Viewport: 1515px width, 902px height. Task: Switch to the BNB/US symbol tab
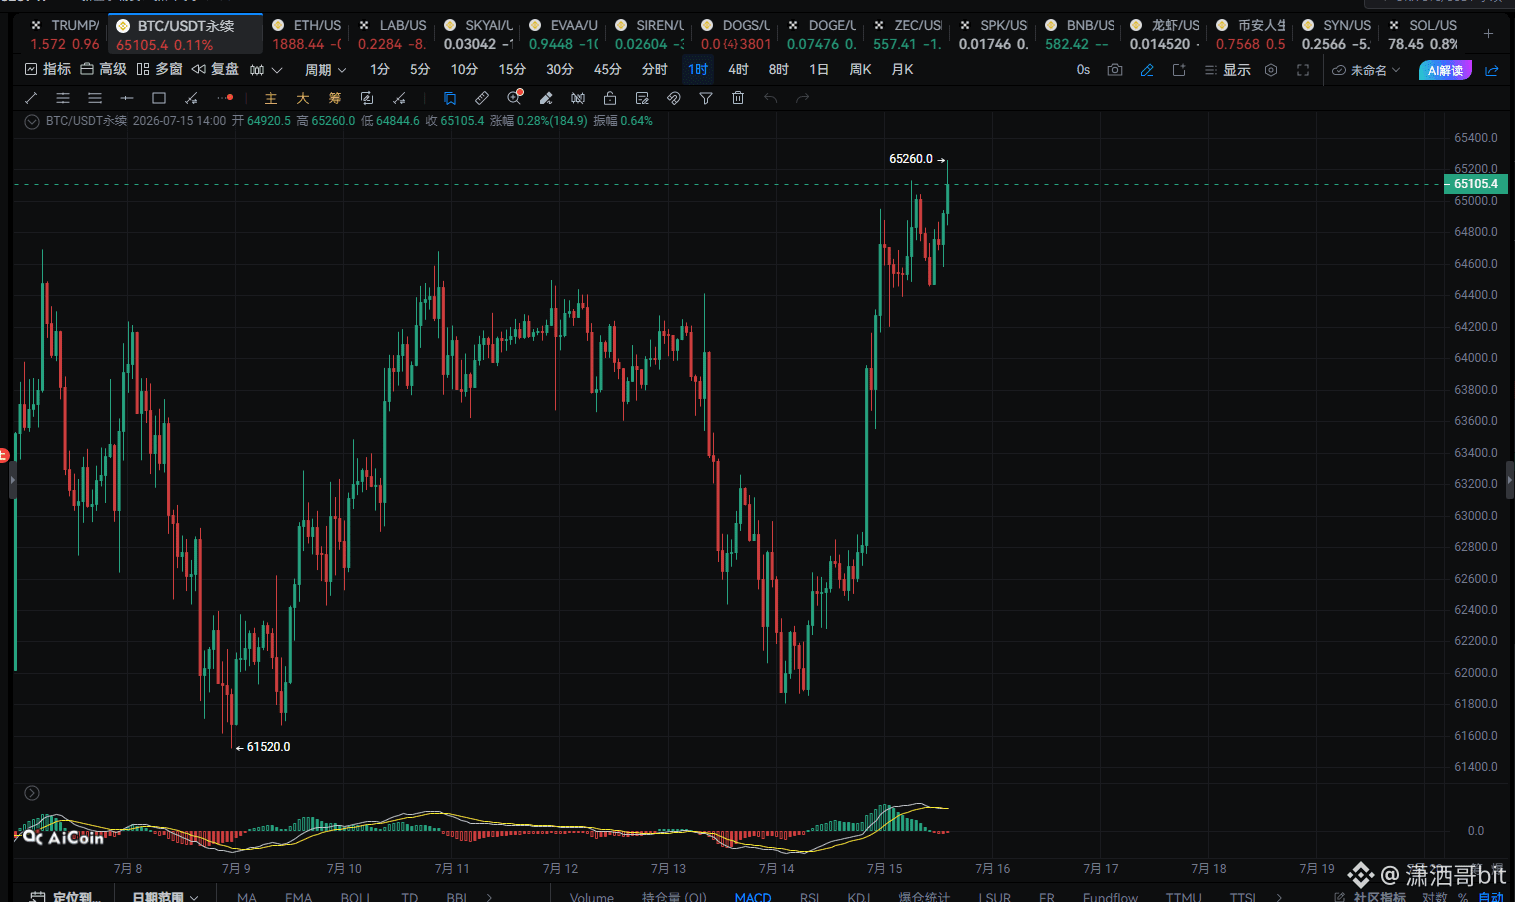click(x=1079, y=34)
